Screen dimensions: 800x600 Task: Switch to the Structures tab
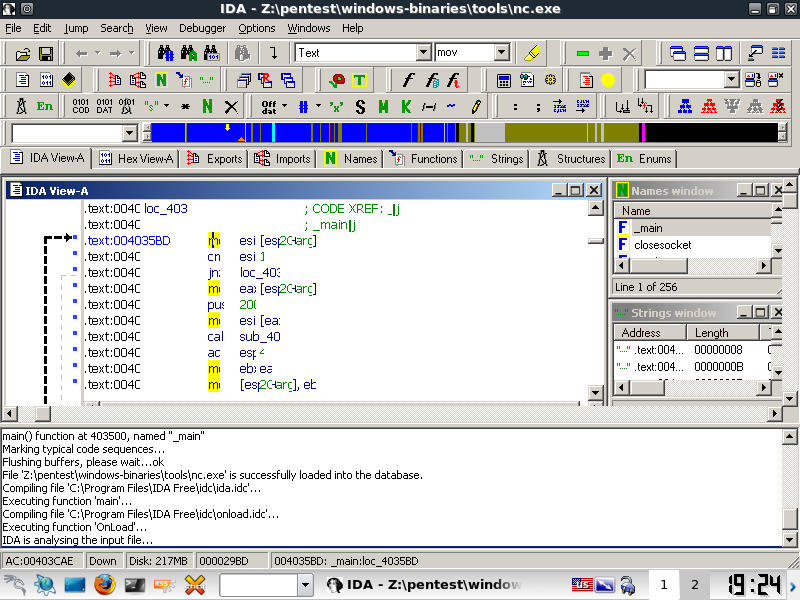tap(571, 159)
